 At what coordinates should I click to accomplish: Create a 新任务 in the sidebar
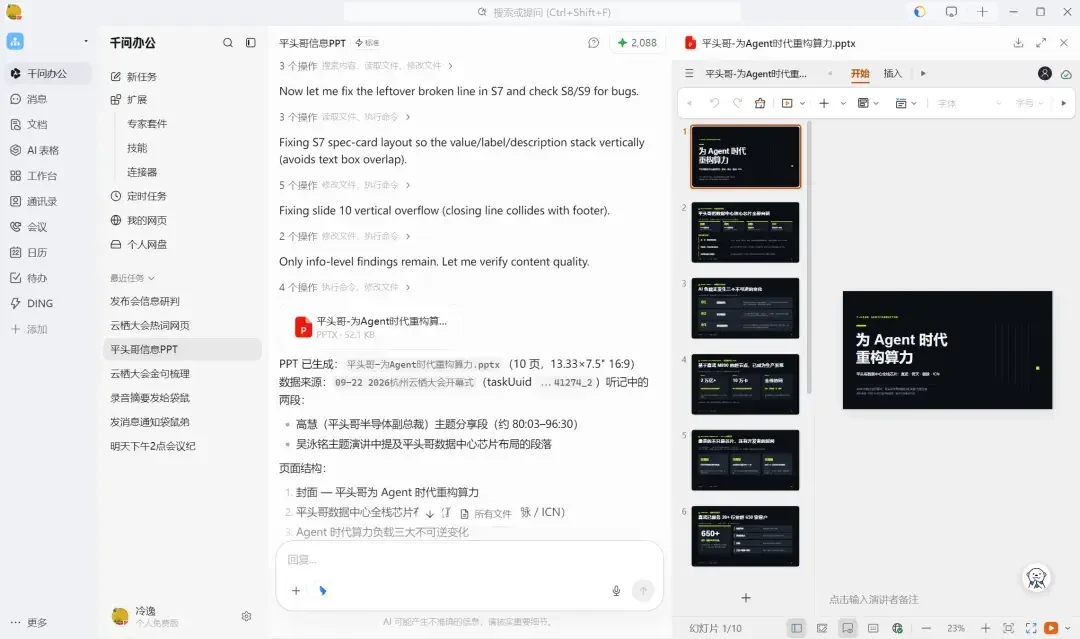[134, 76]
